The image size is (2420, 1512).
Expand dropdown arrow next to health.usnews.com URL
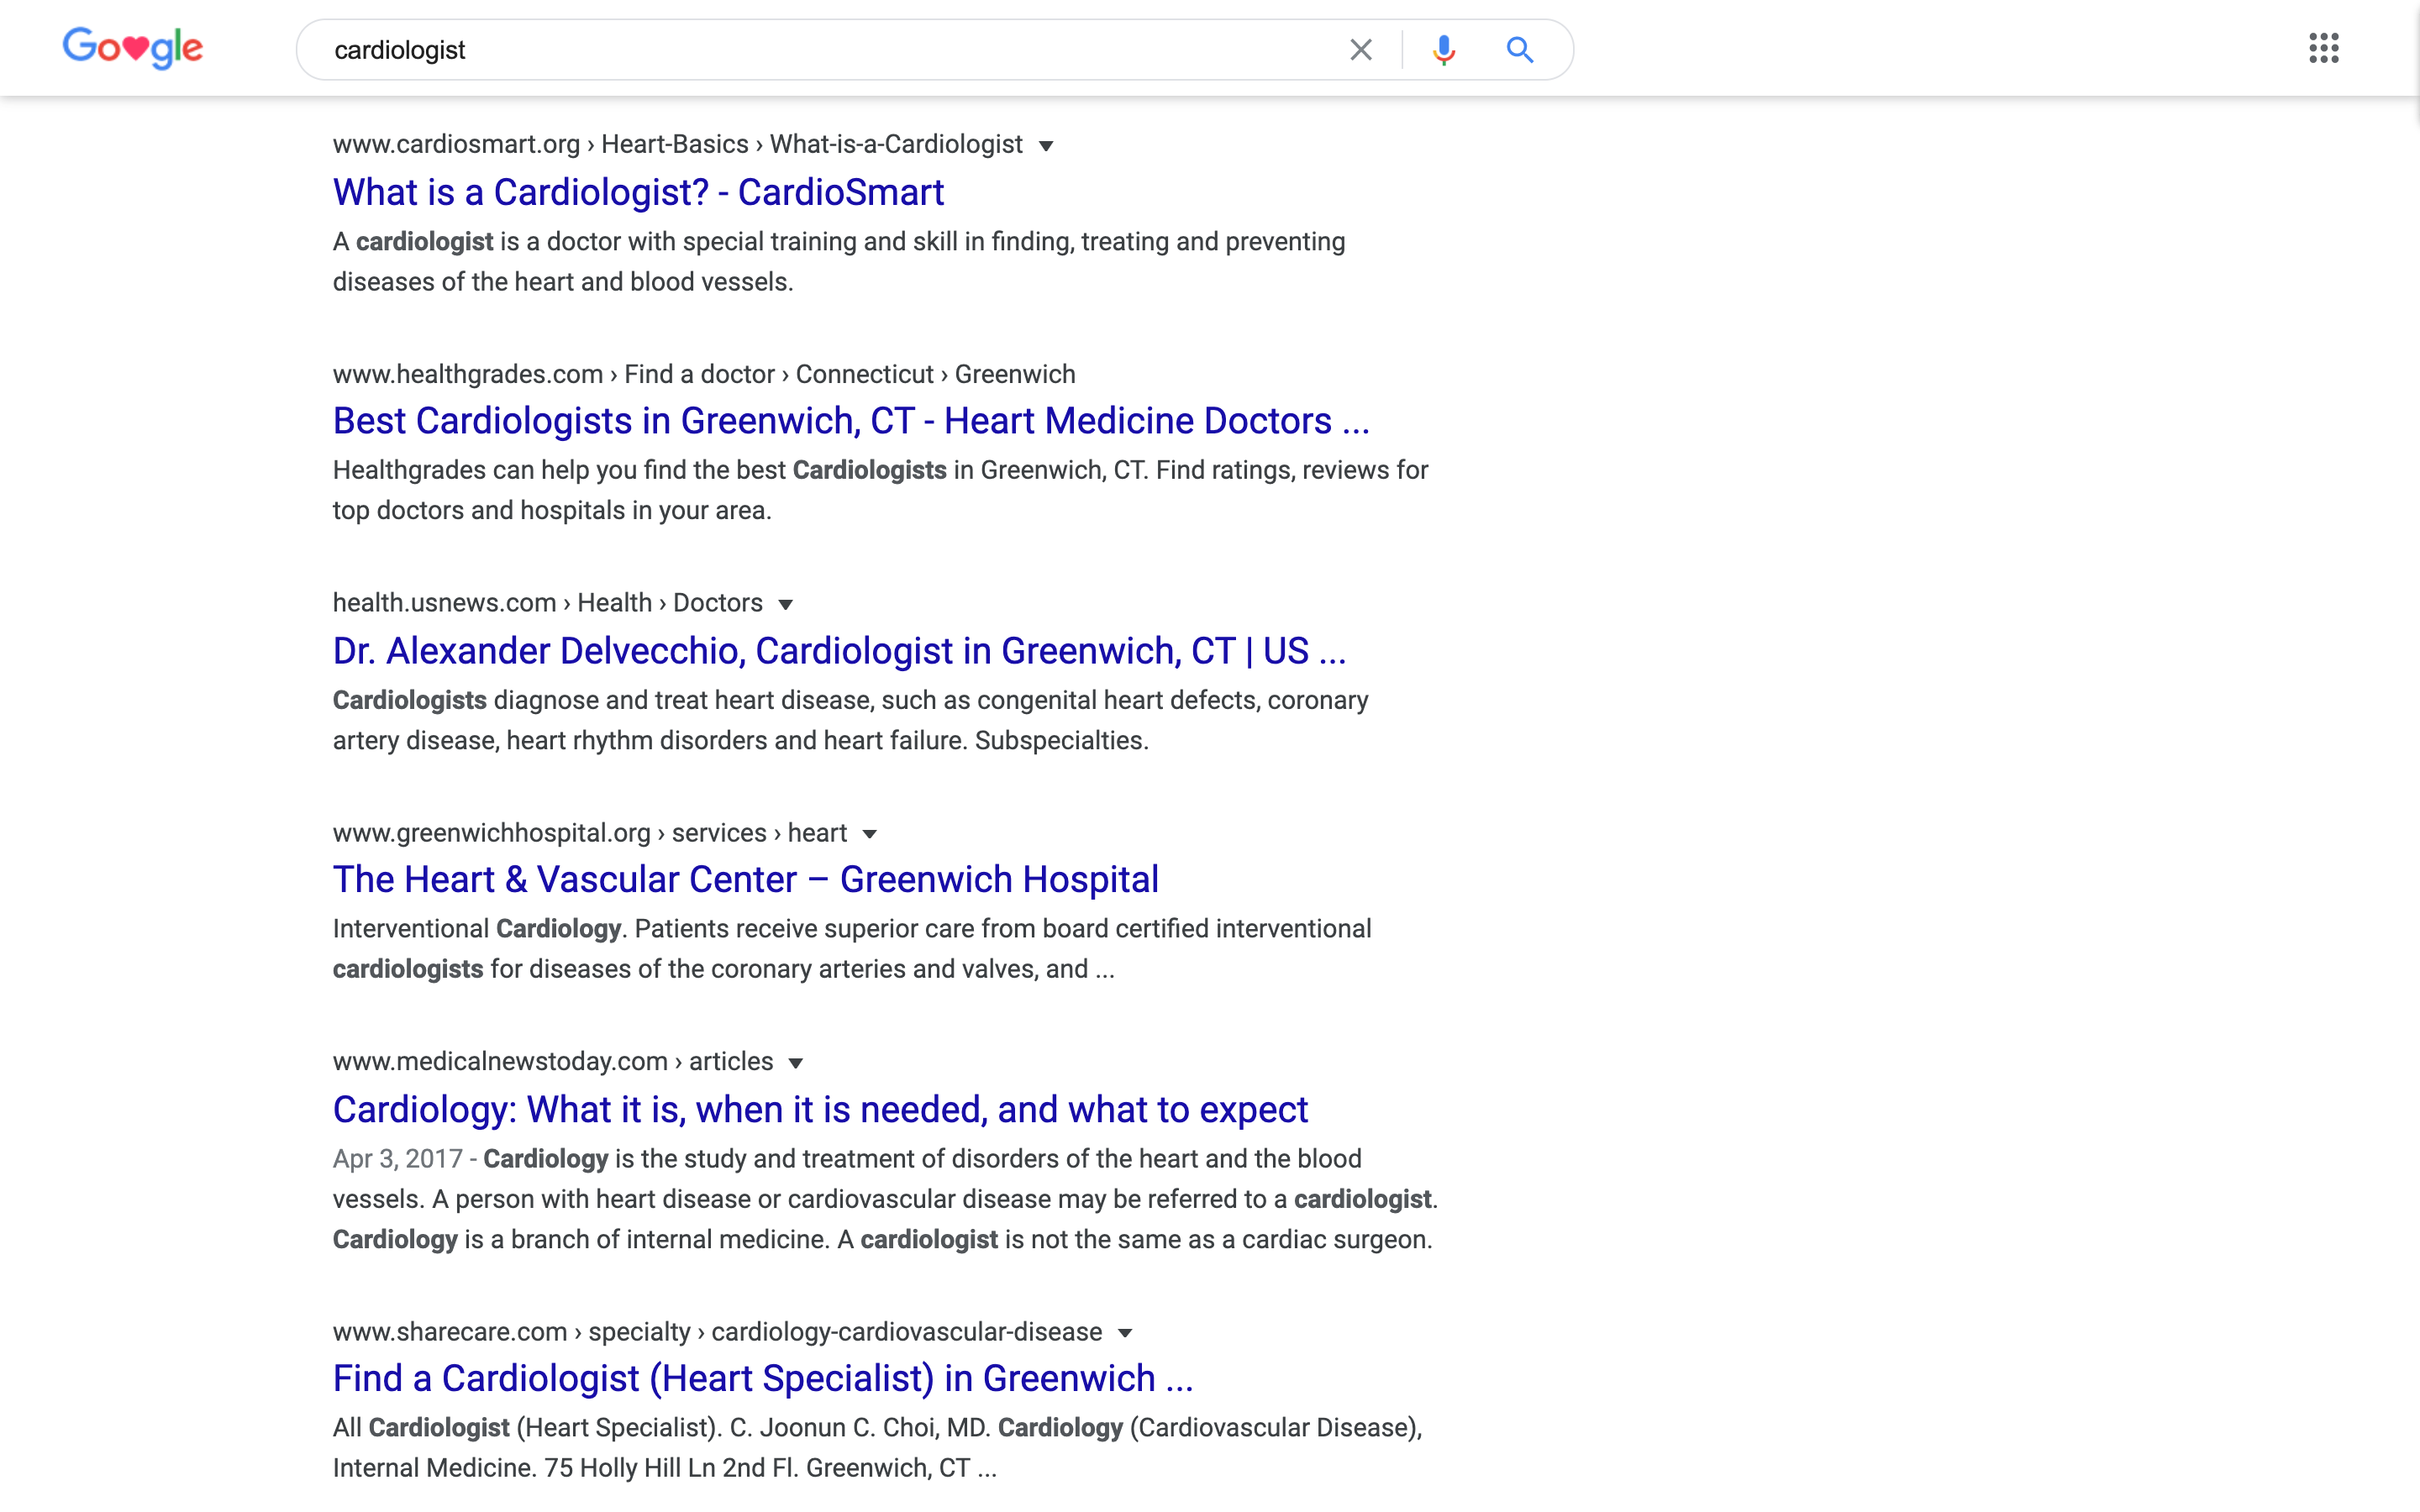pos(786,605)
